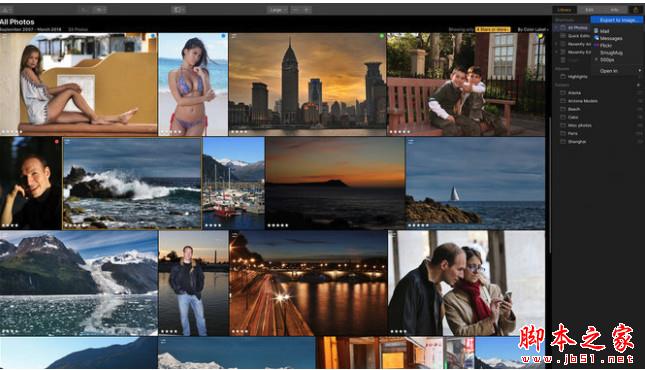Viewport: 645px width, 370px height.
Task: Click the star rating on bench boys photo
Action: [400, 132]
